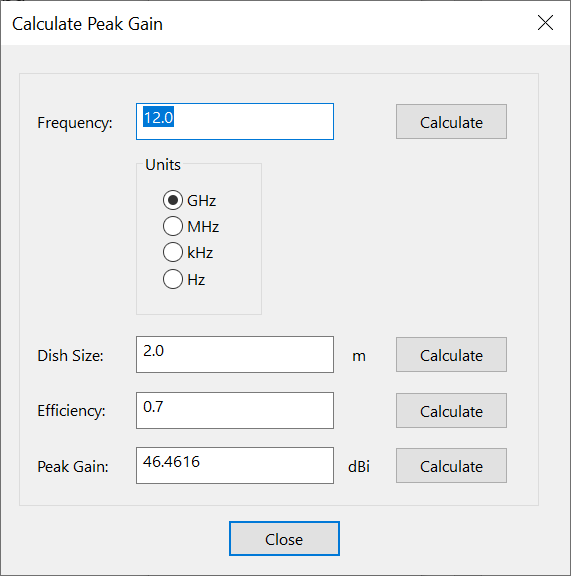Switch the units to kHz

173,252
